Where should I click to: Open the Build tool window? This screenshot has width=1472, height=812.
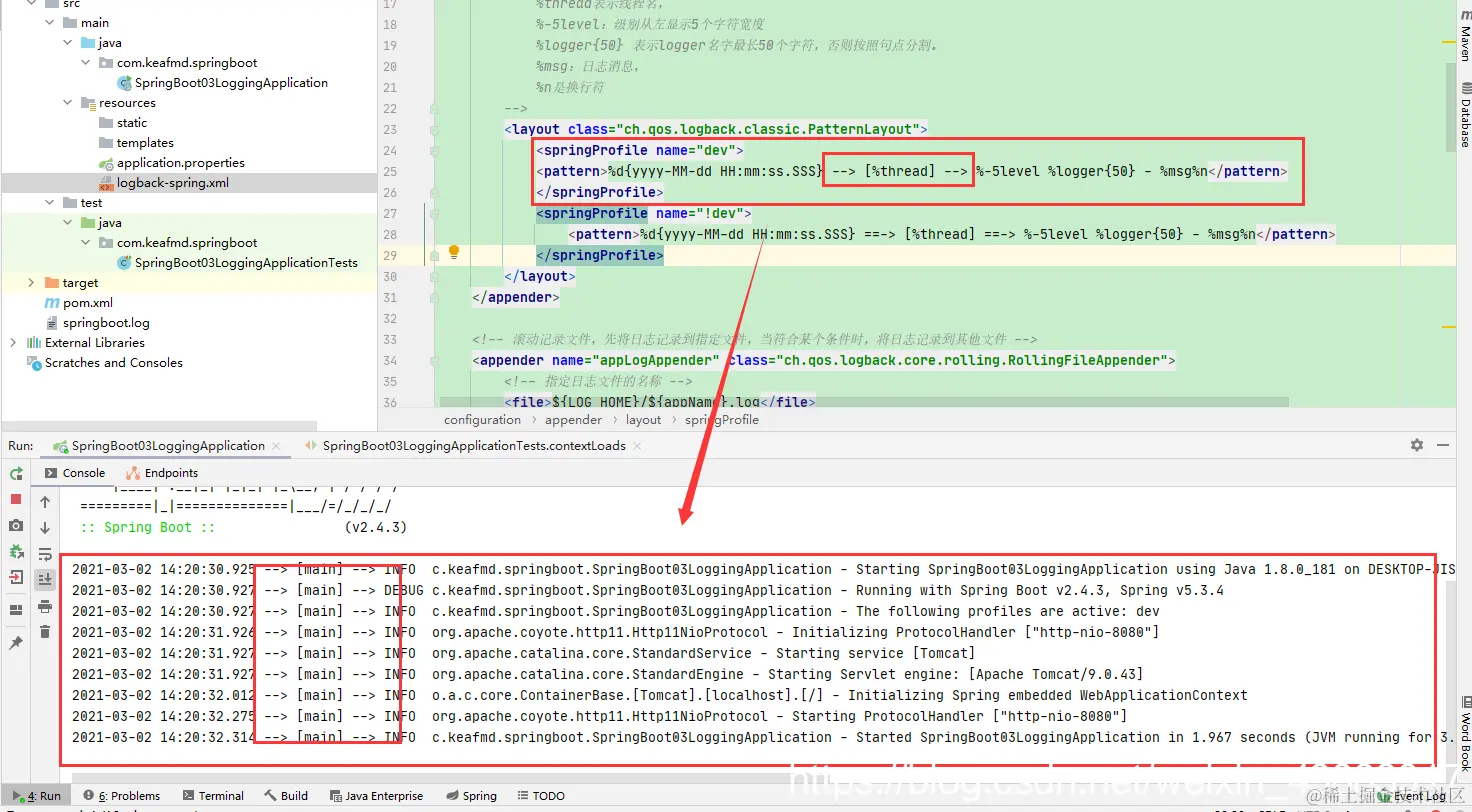pyautogui.click(x=286, y=796)
